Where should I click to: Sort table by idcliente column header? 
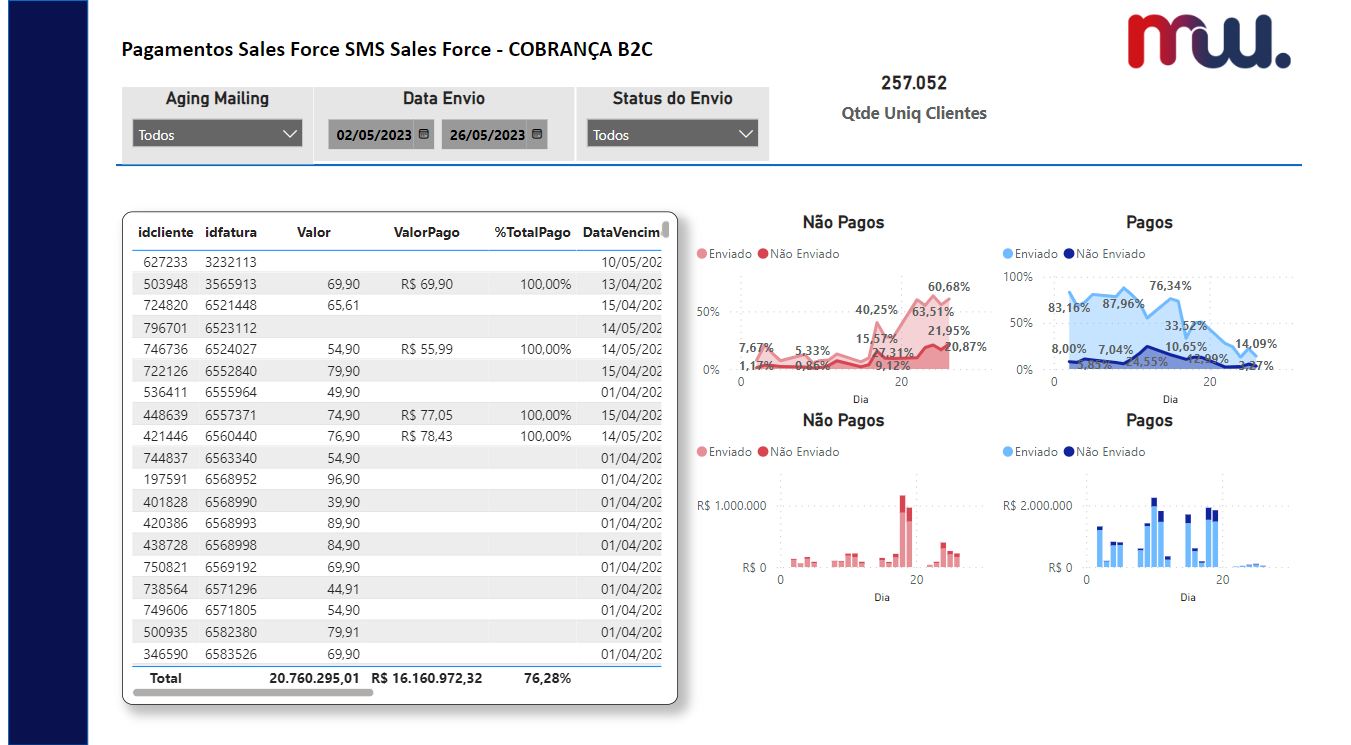166,232
